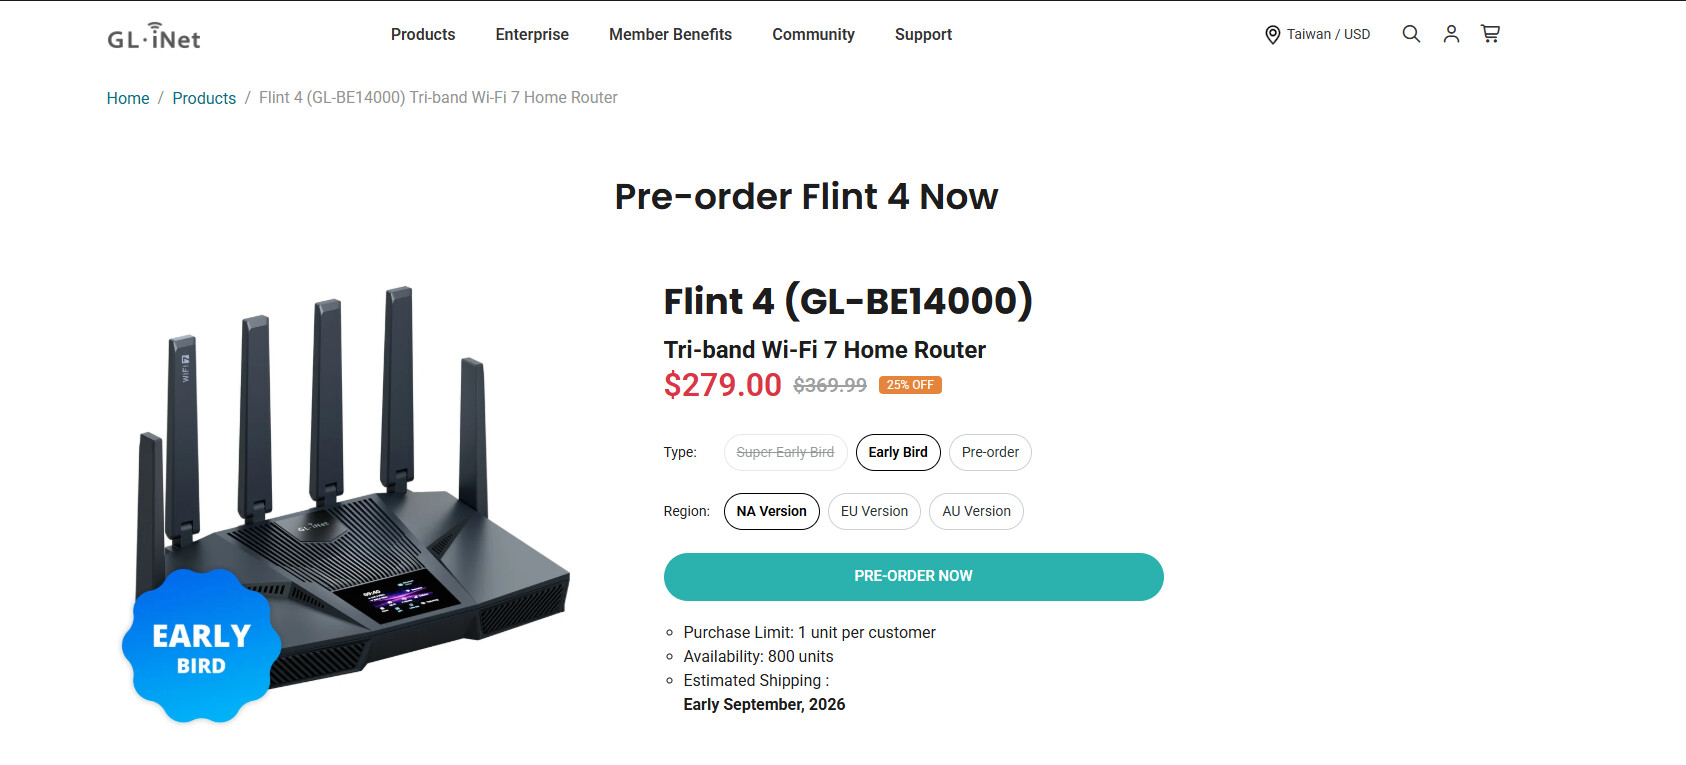Open the Member Benefits menu item

(670, 34)
